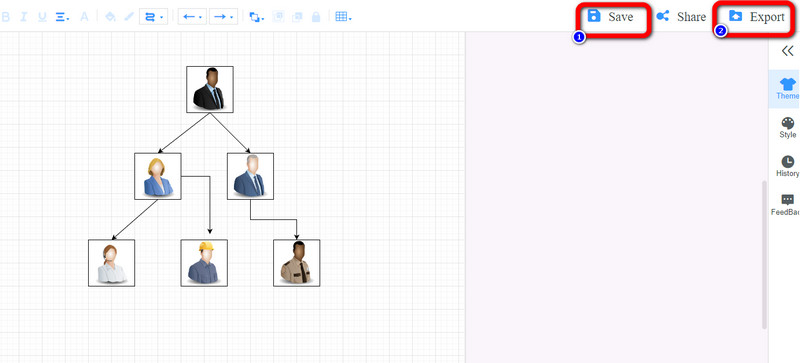Click the Save button

click(x=611, y=17)
